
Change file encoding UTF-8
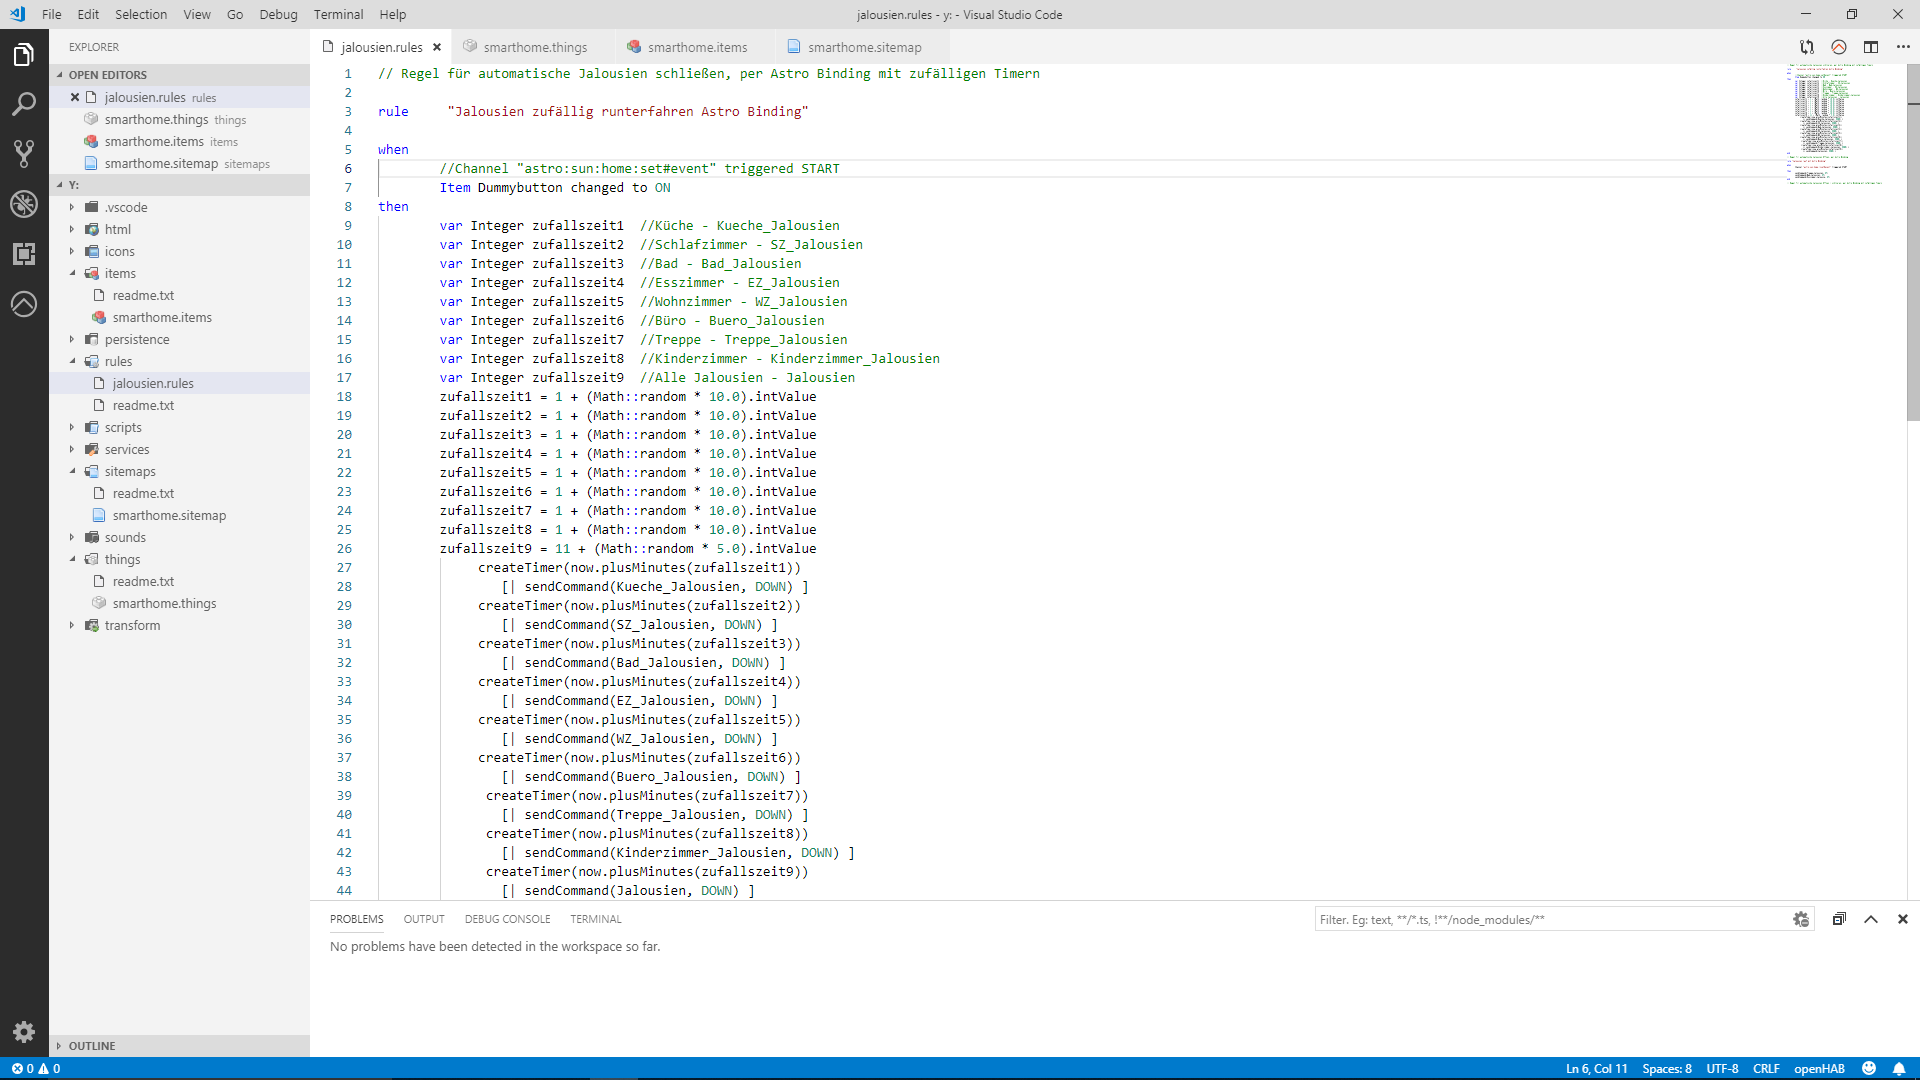coord(1722,1068)
